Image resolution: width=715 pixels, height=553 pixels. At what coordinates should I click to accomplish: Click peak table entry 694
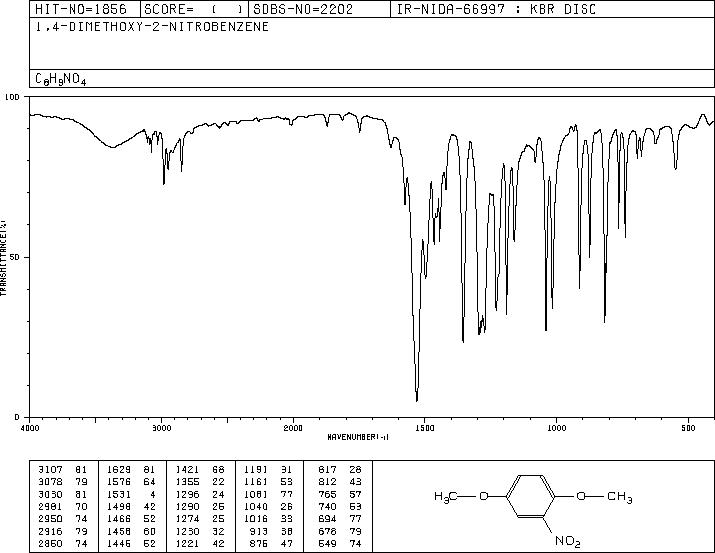(x=328, y=519)
